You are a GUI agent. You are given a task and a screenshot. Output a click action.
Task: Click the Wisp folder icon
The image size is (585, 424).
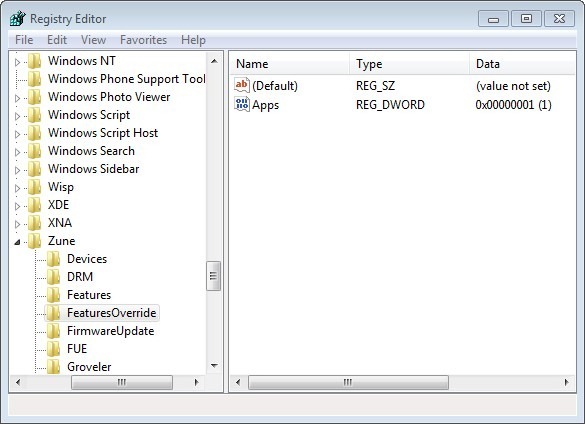click(x=35, y=187)
